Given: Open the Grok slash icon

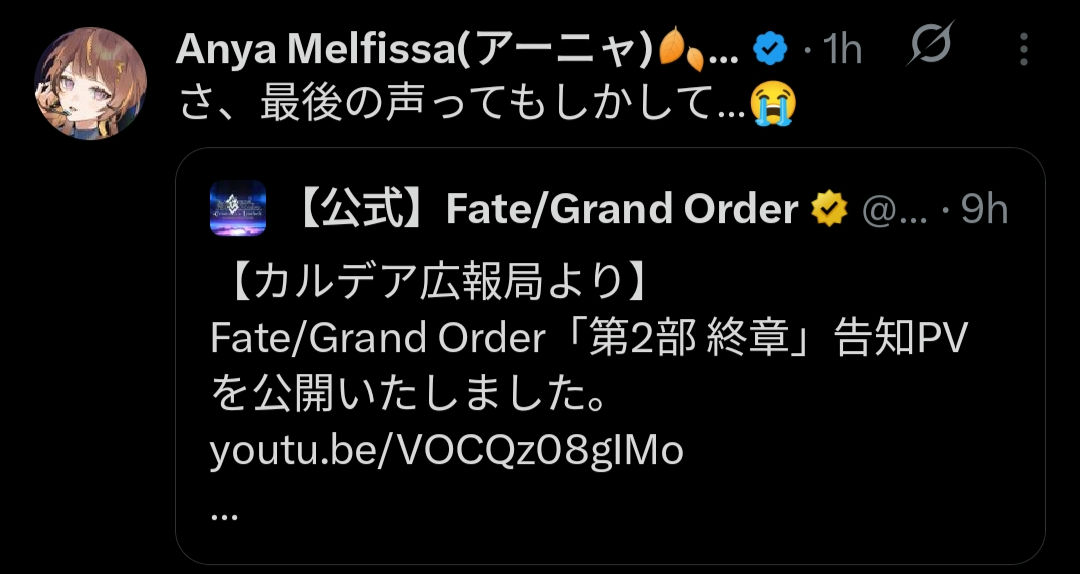Looking at the screenshot, I should coord(931,43).
